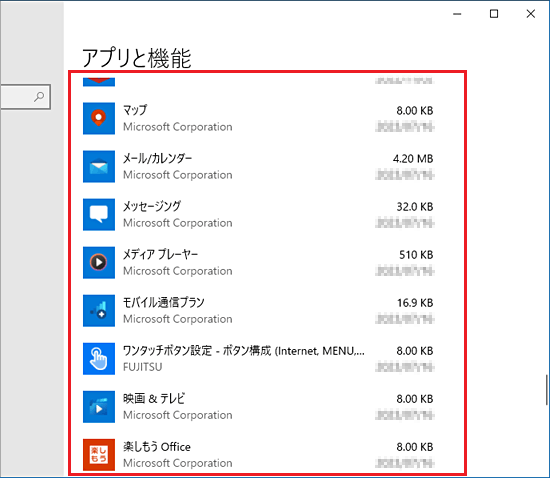The width and height of the screenshot is (550, 478).
Task: Click Microsoft Corporation under 楽しもう Office
Action: 177,463
